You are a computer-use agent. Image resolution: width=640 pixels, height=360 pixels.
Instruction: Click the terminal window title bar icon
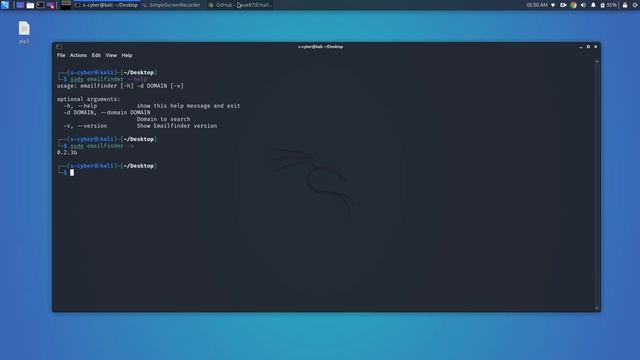coord(59,47)
